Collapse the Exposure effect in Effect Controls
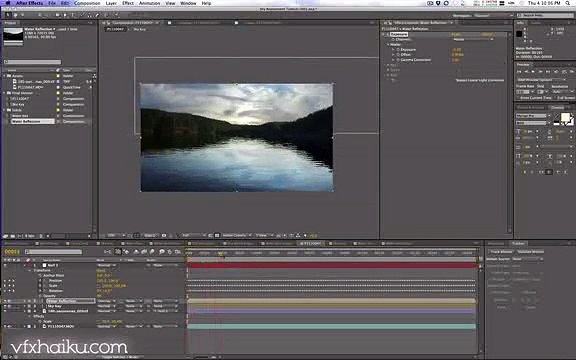576x360 pixels. point(384,35)
